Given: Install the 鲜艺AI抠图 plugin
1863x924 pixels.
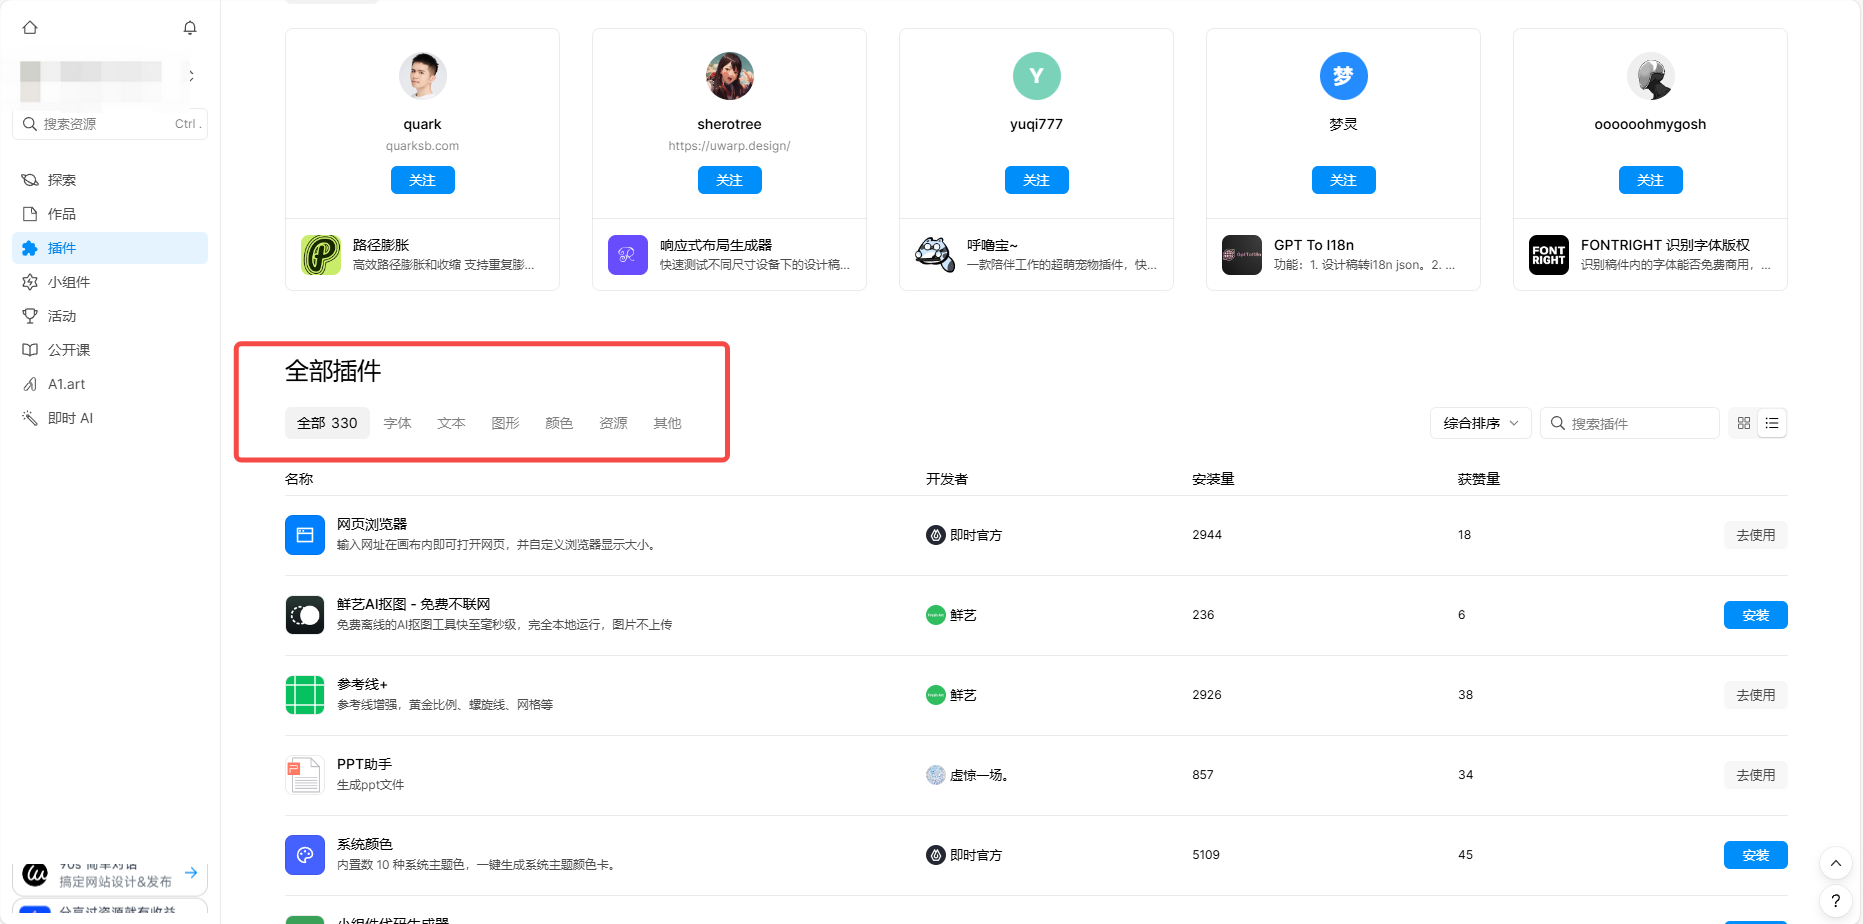Looking at the screenshot, I should (x=1755, y=615).
